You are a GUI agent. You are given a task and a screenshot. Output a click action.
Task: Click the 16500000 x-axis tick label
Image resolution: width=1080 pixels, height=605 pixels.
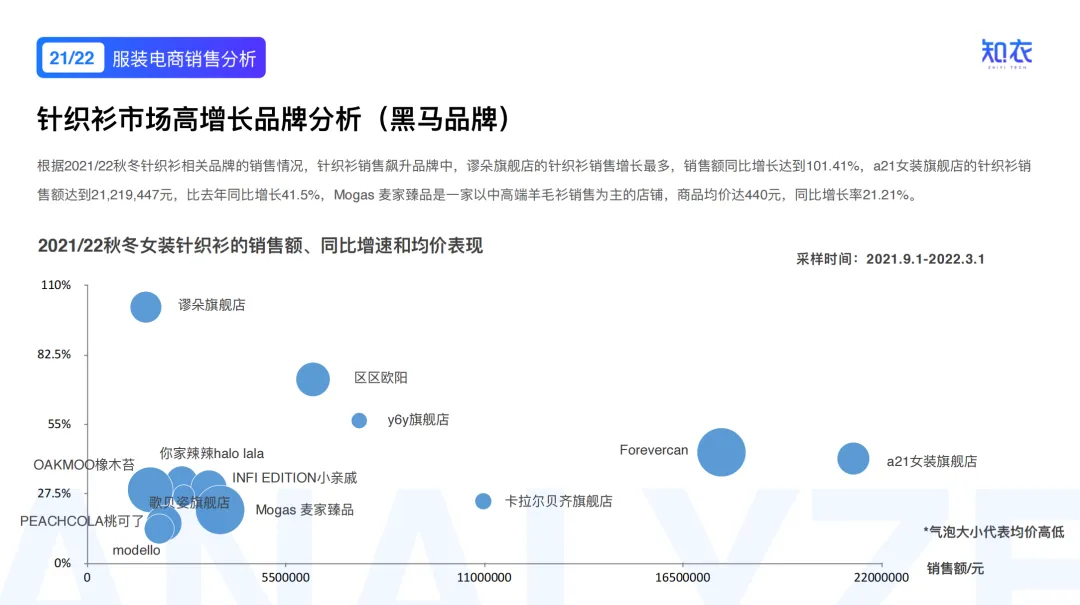point(683,577)
